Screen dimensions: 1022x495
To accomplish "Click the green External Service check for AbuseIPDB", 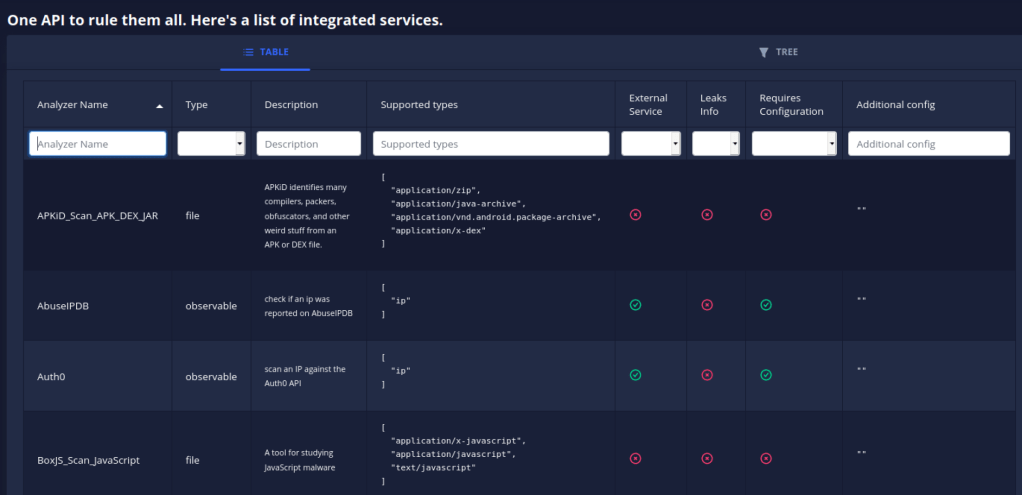I will [x=635, y=305].
